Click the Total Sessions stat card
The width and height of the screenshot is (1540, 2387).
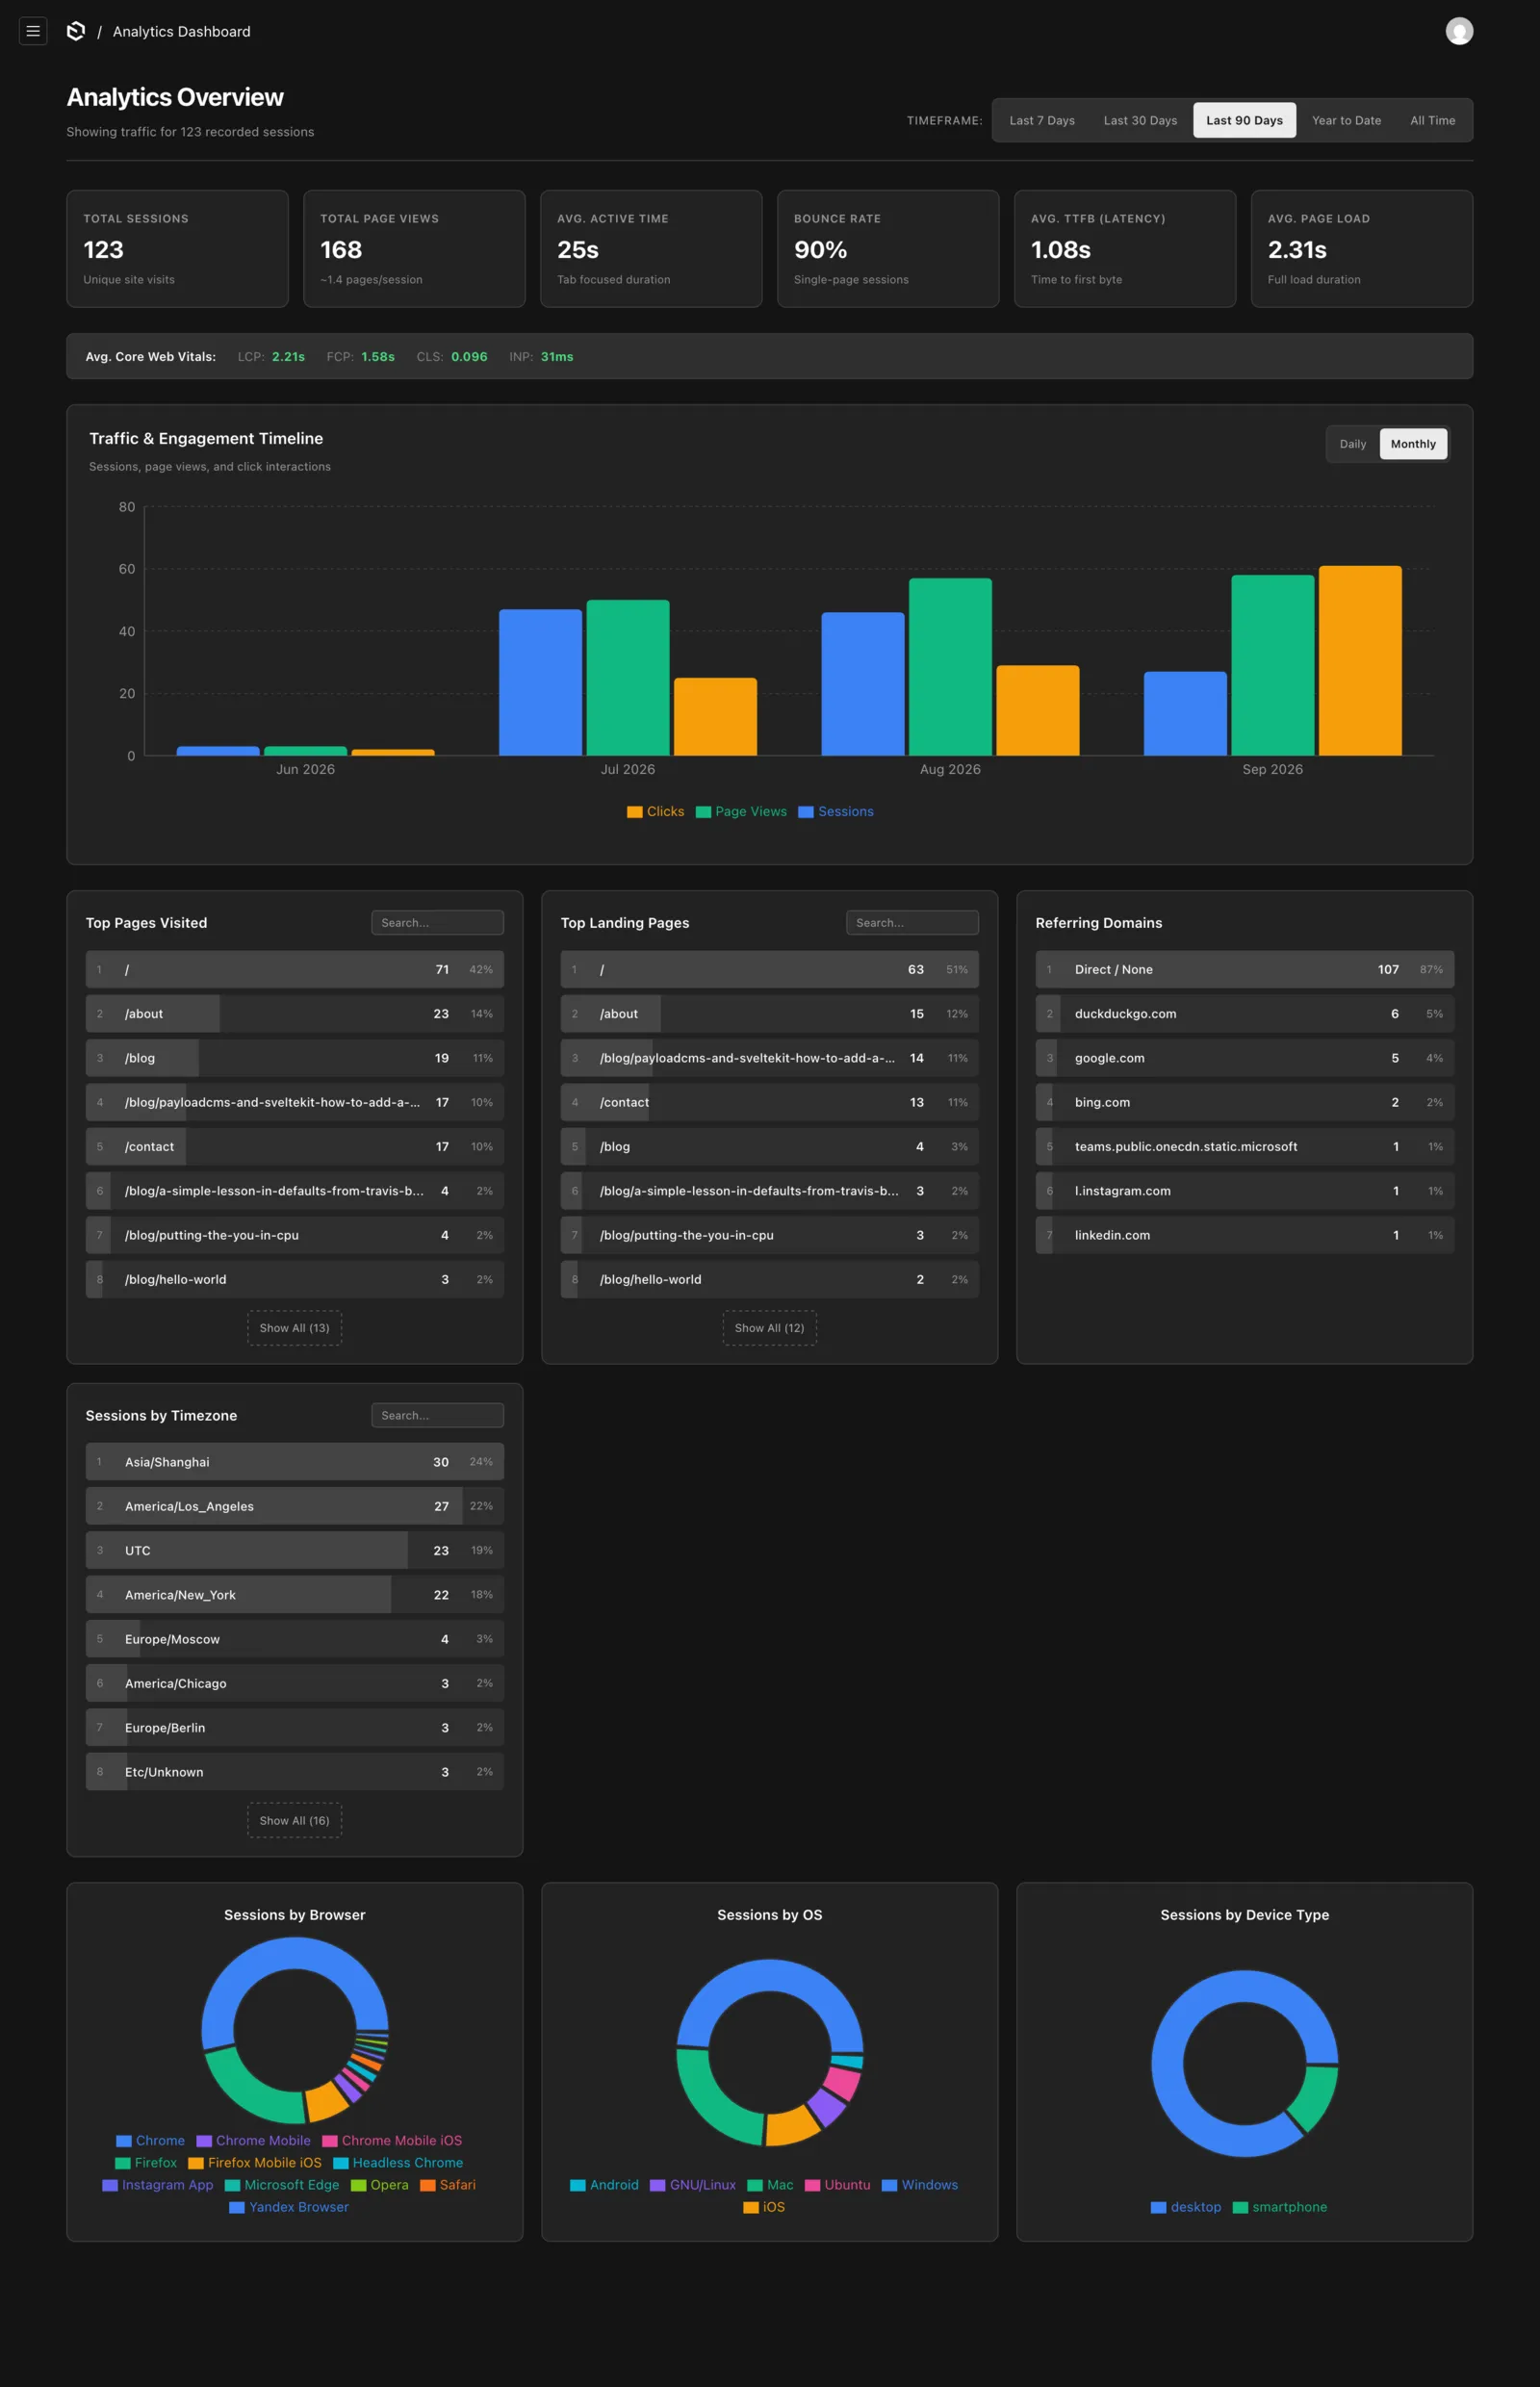coord(177,248)
